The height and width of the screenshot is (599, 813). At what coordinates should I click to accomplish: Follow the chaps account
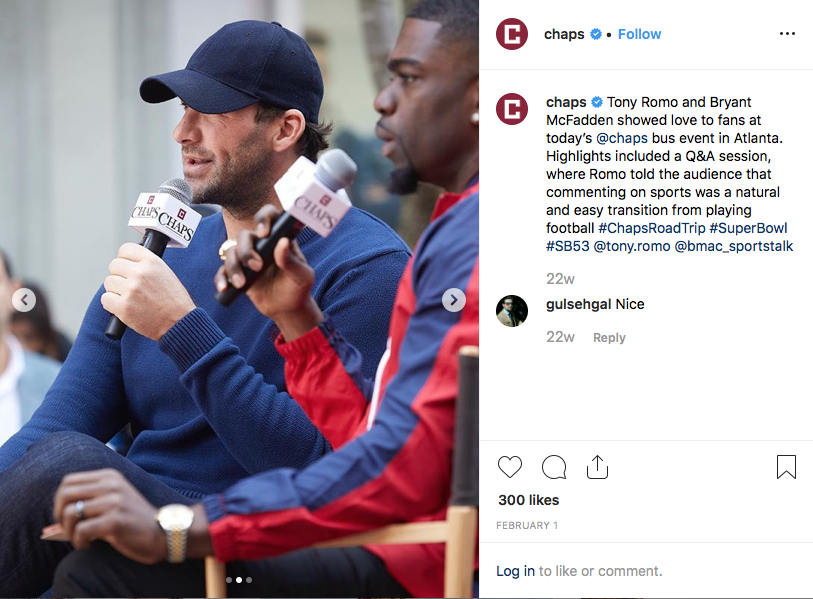click(639, 34)
